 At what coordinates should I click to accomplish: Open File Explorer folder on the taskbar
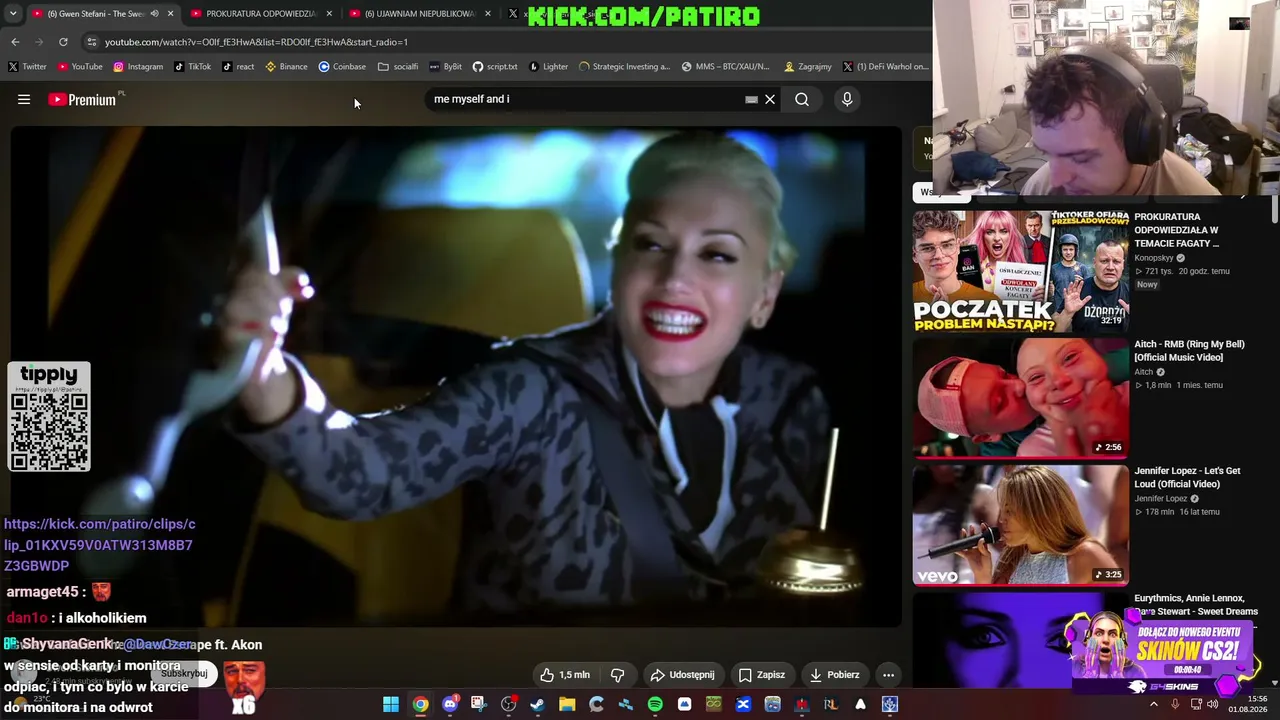point(567,704)
